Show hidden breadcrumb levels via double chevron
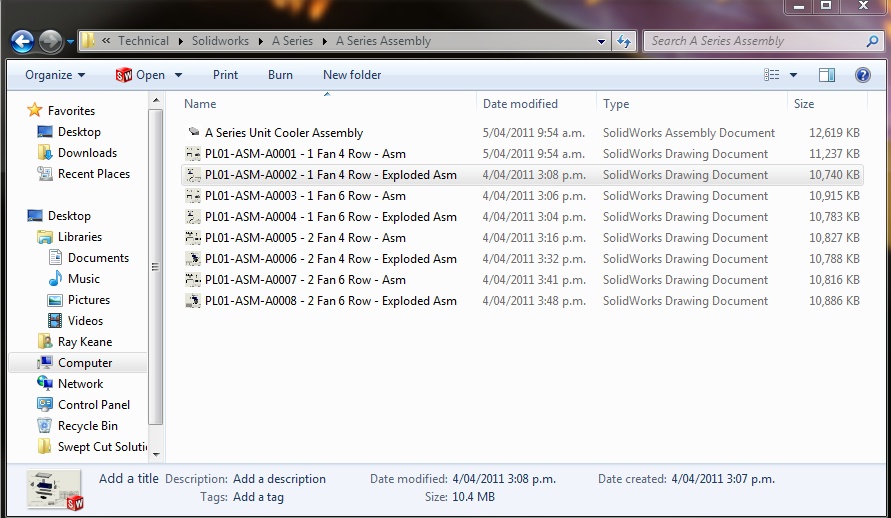Image resolution: width=891 pixels, height=518 pixels. click(x=106, y=41)
